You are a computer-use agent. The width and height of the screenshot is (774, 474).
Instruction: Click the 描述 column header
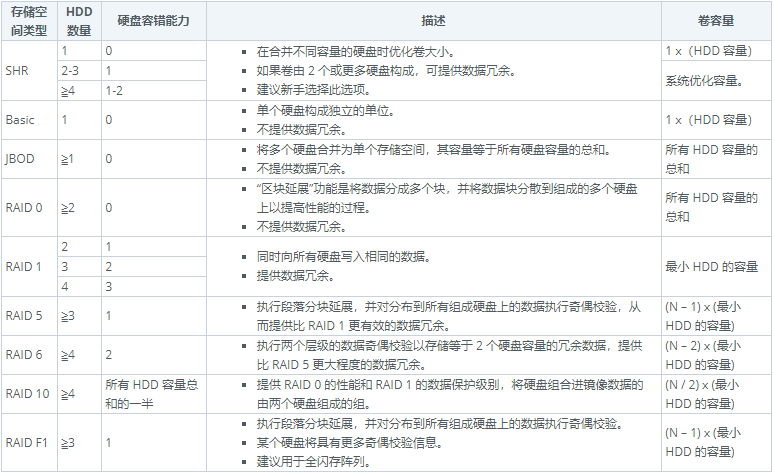tap(433, 21)
